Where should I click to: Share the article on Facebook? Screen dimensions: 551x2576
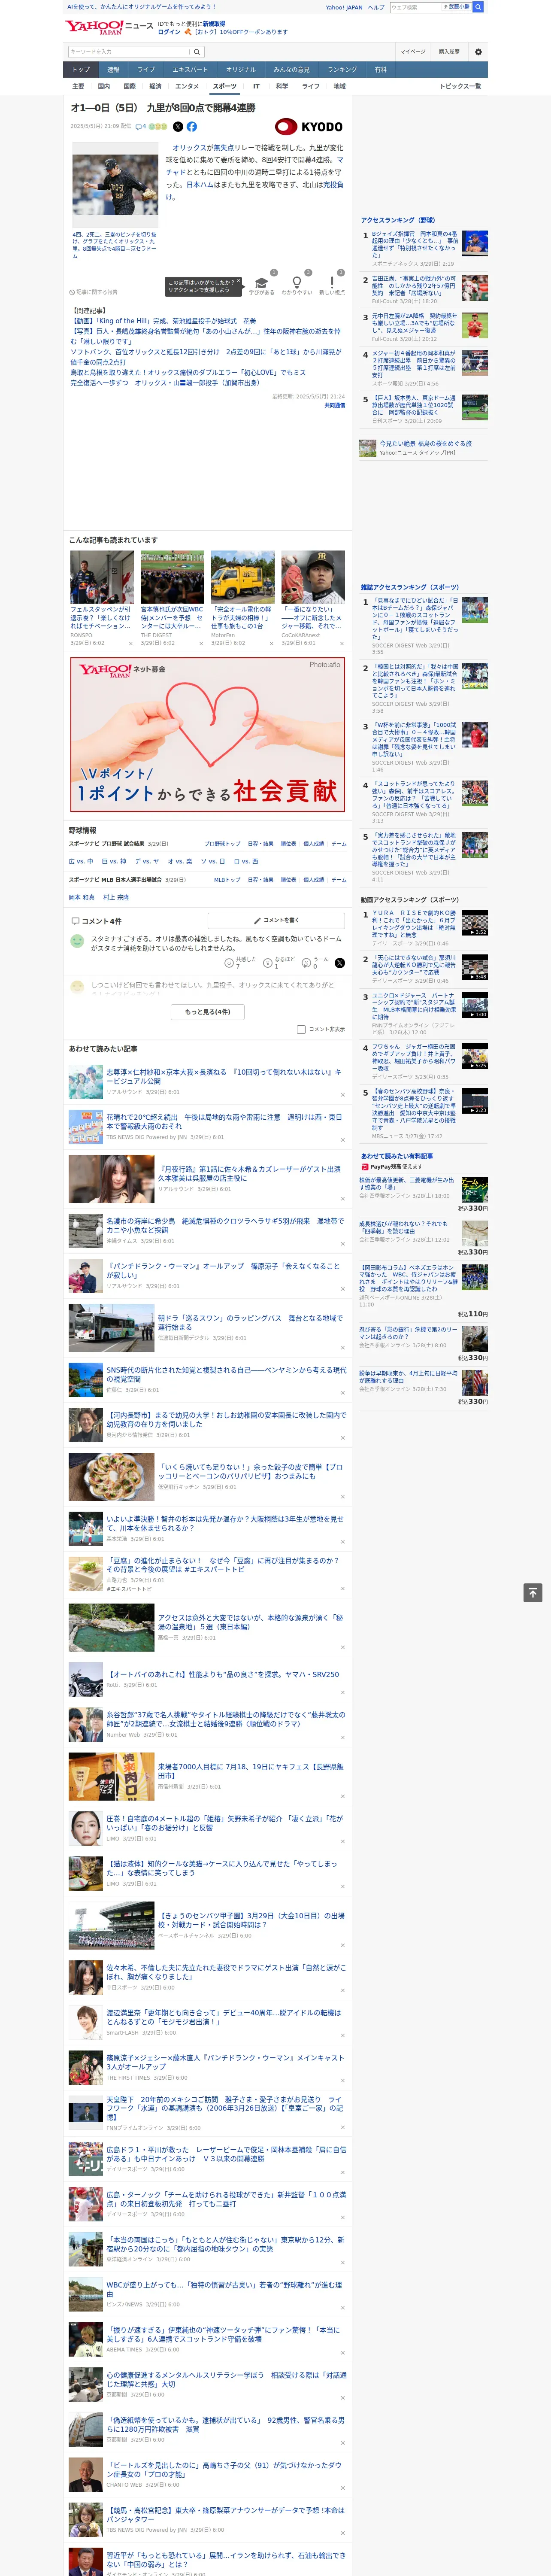(x=192, y=127)
